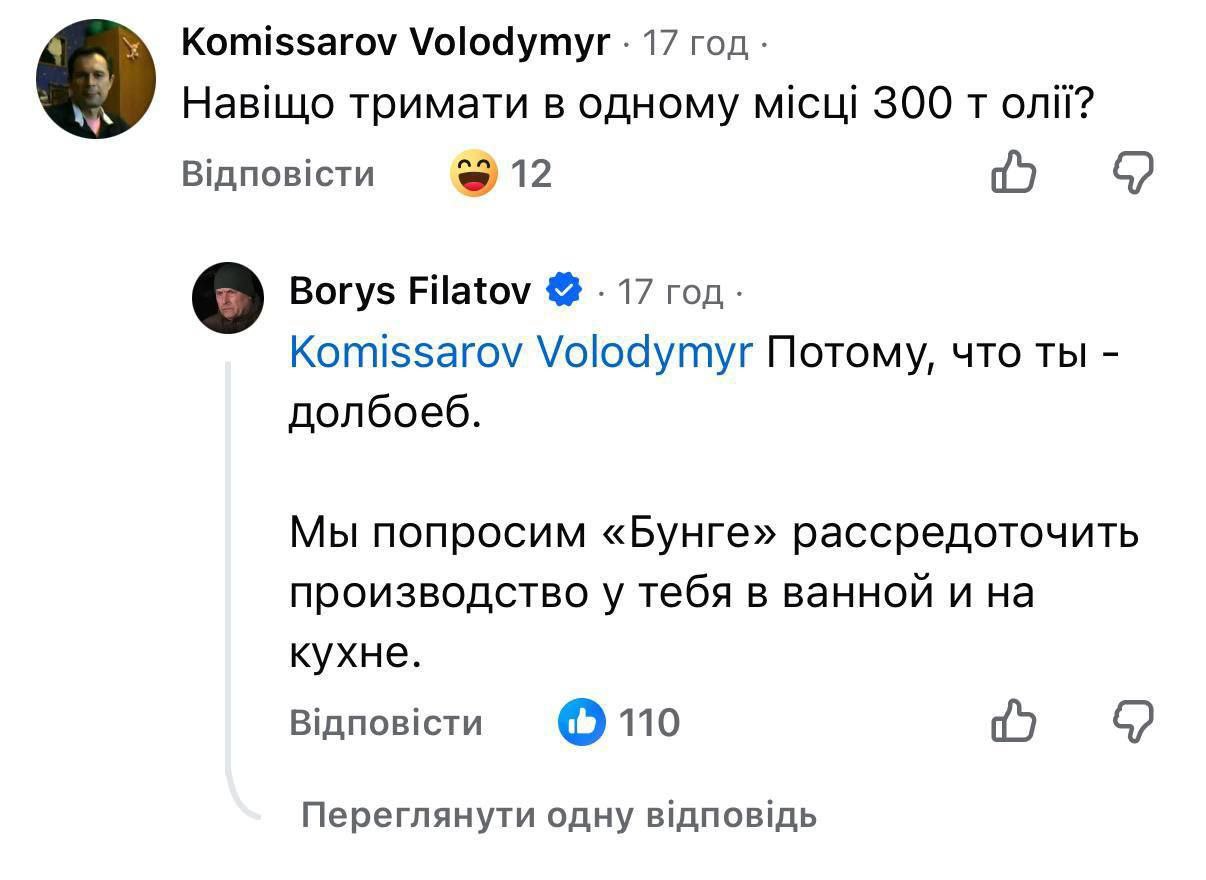Image resolution: width=1206 pixels, height=880 pixels.
Task: Open the Borys Filatov author name link
Action: [411, 291]
